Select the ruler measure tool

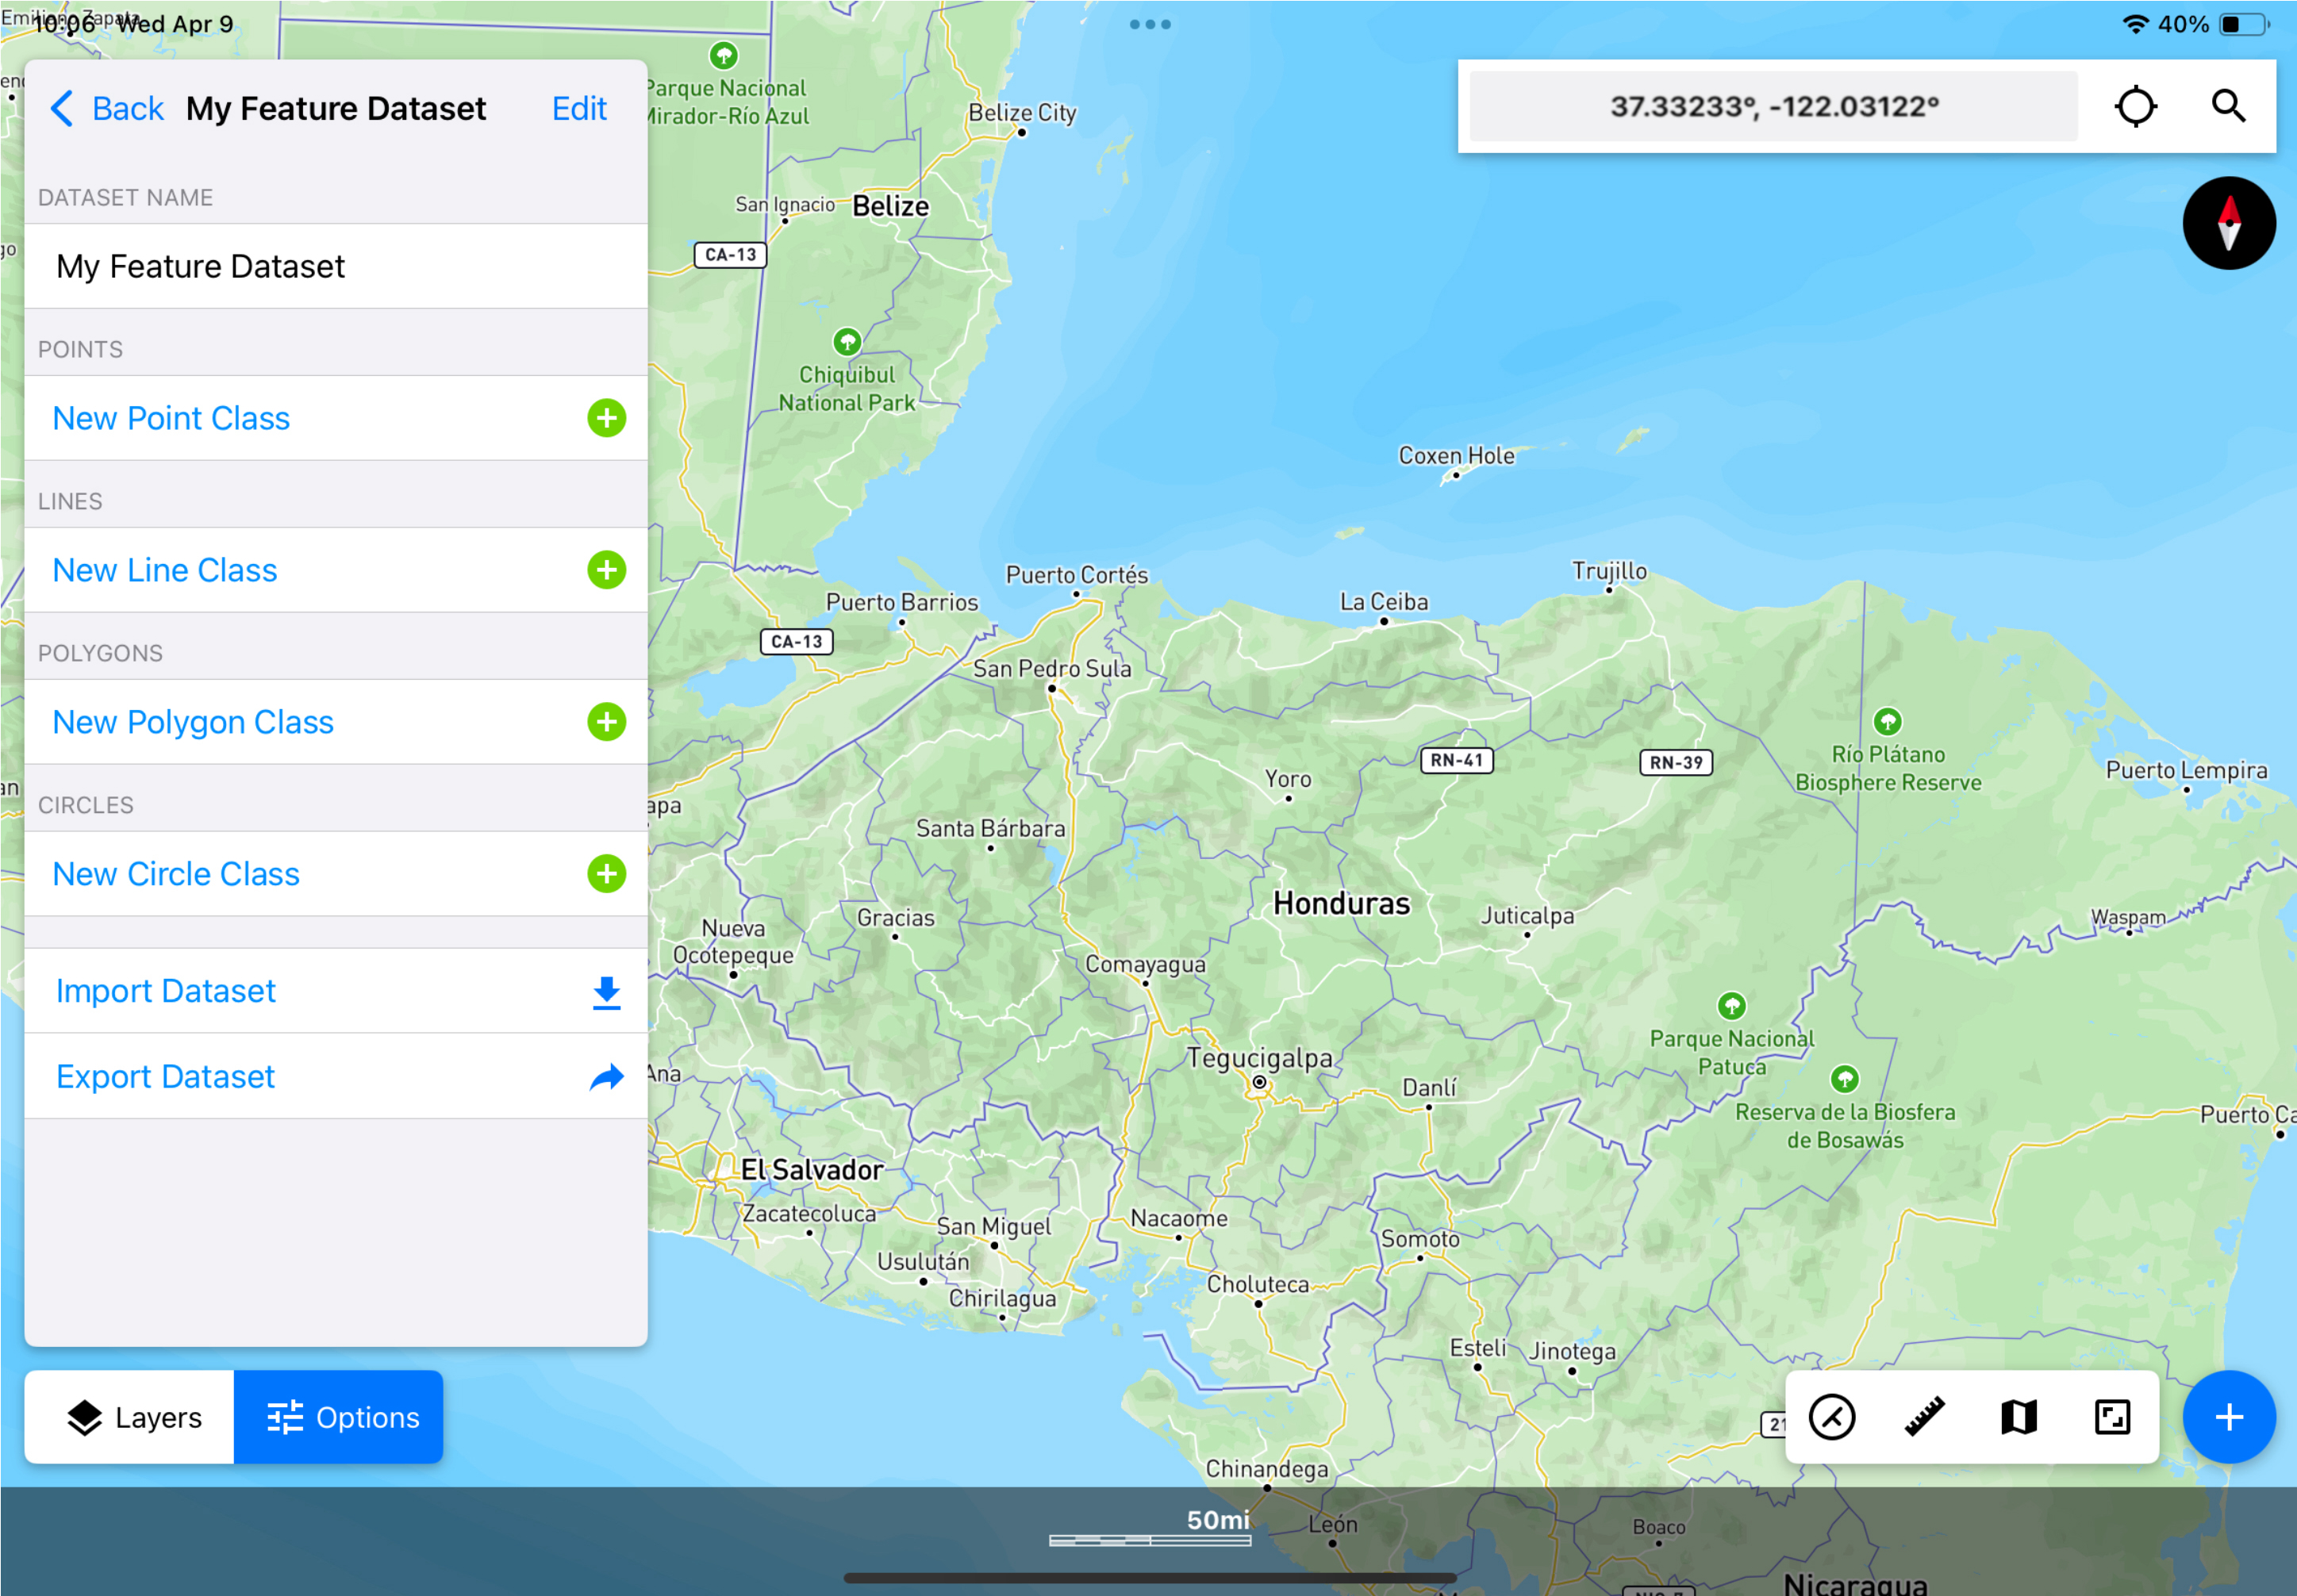[x=1924, y=1417]
